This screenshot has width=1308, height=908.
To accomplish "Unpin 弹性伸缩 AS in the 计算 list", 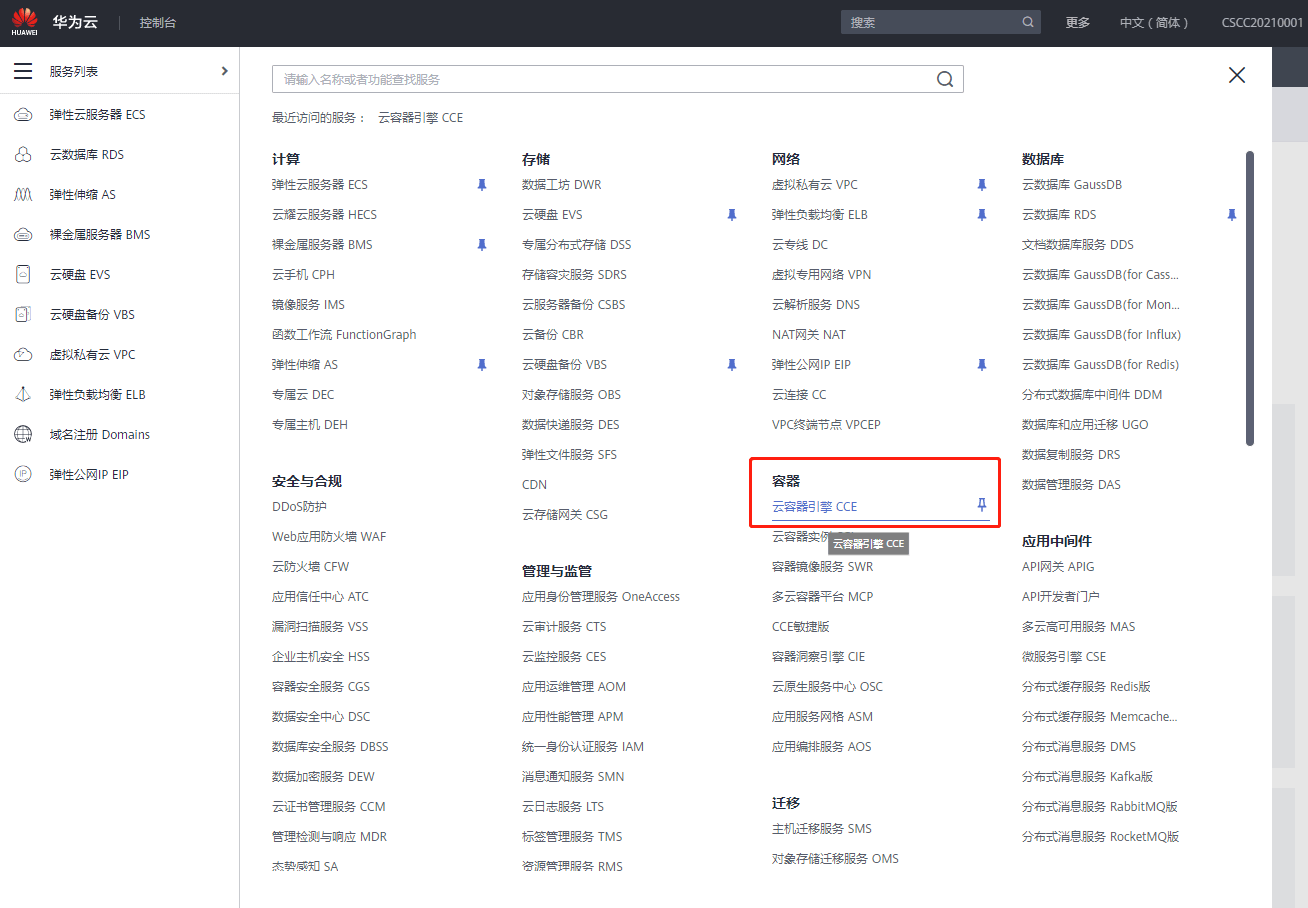I will 482,365.
